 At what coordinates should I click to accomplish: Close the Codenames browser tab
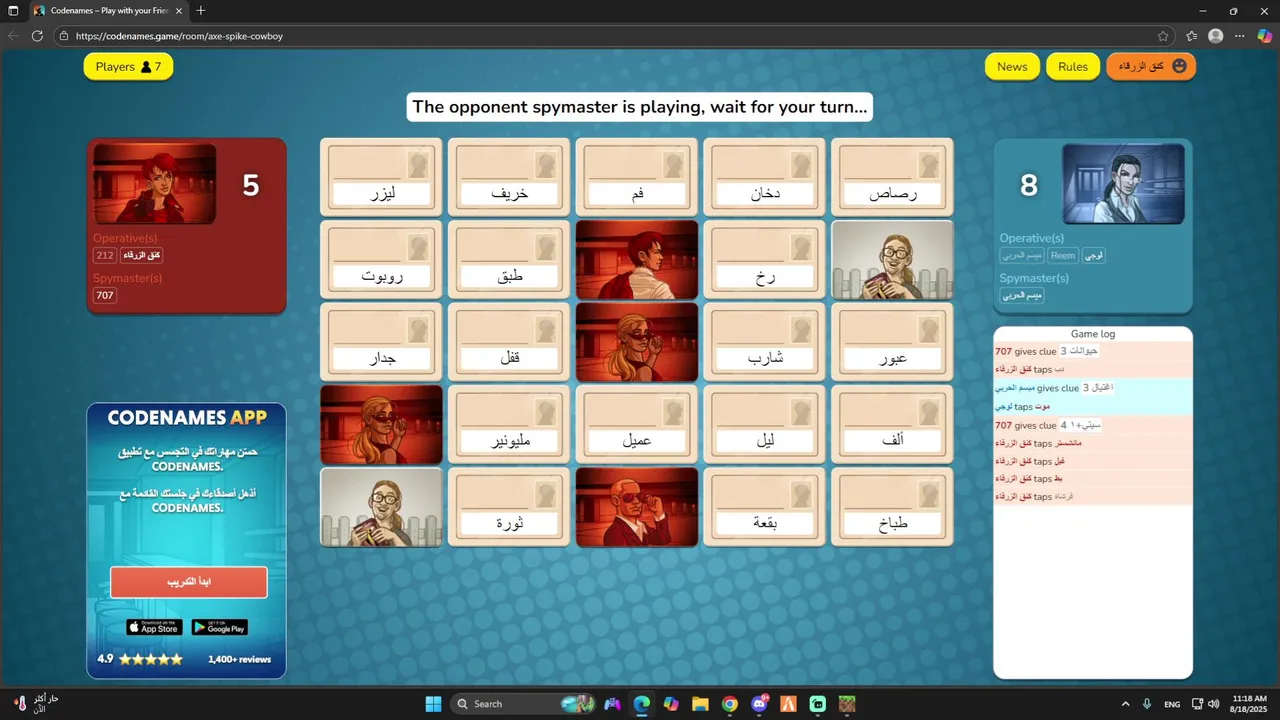[179, 11]
